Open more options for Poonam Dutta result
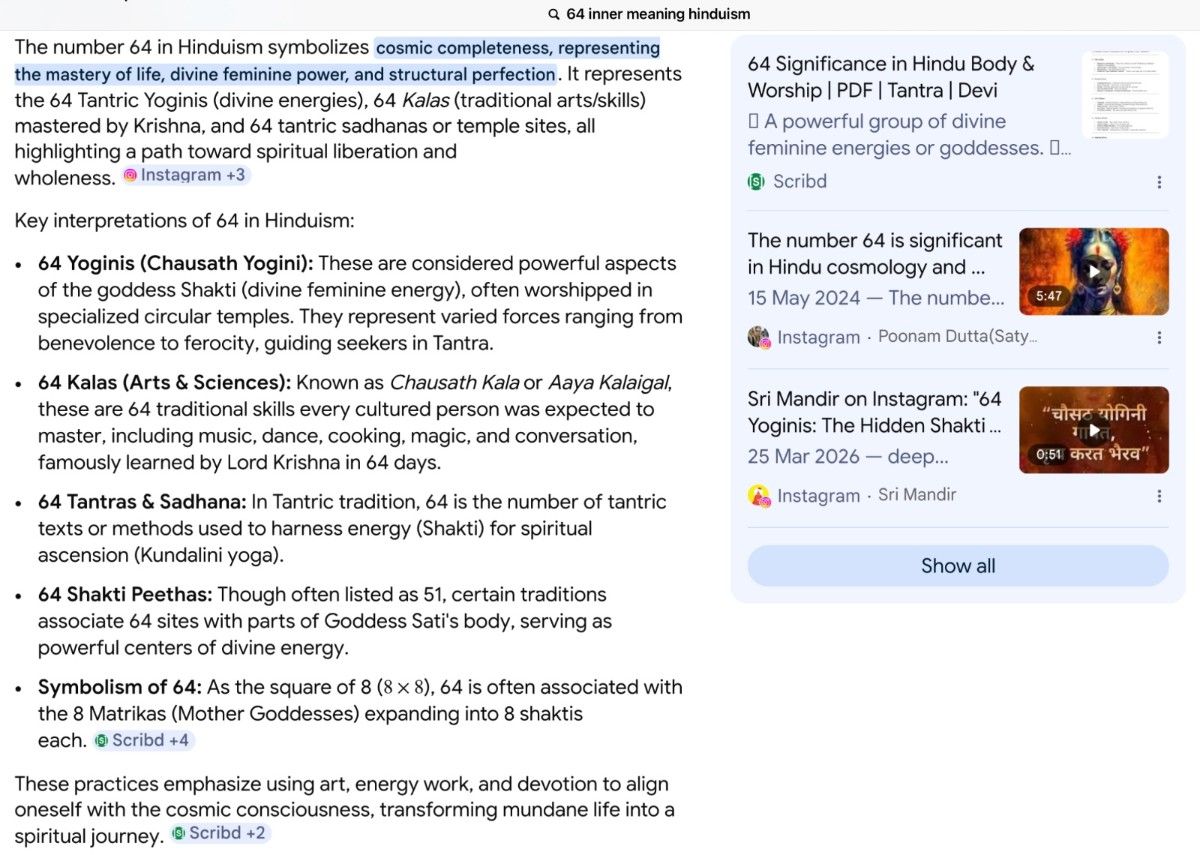Viewport: 1200px width, 855px height. (x=1159, y=337)
